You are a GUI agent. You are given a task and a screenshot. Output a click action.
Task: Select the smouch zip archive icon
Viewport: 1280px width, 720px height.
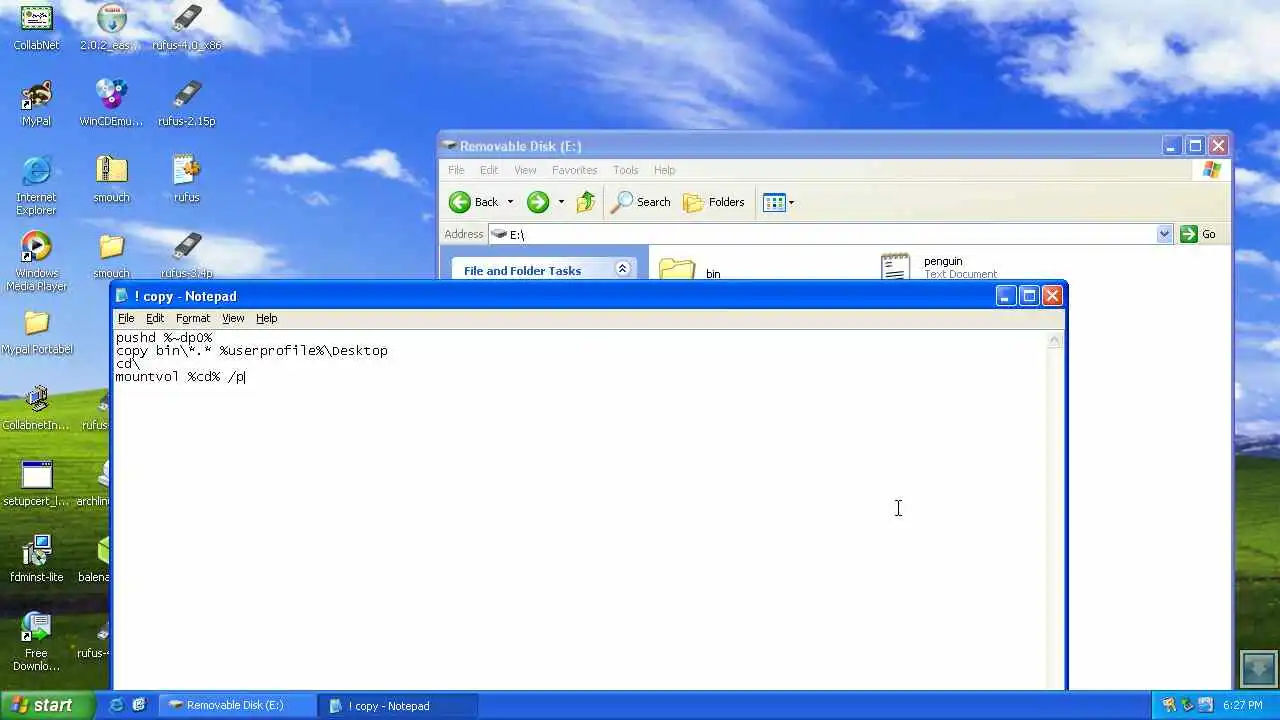click(111, 179)
